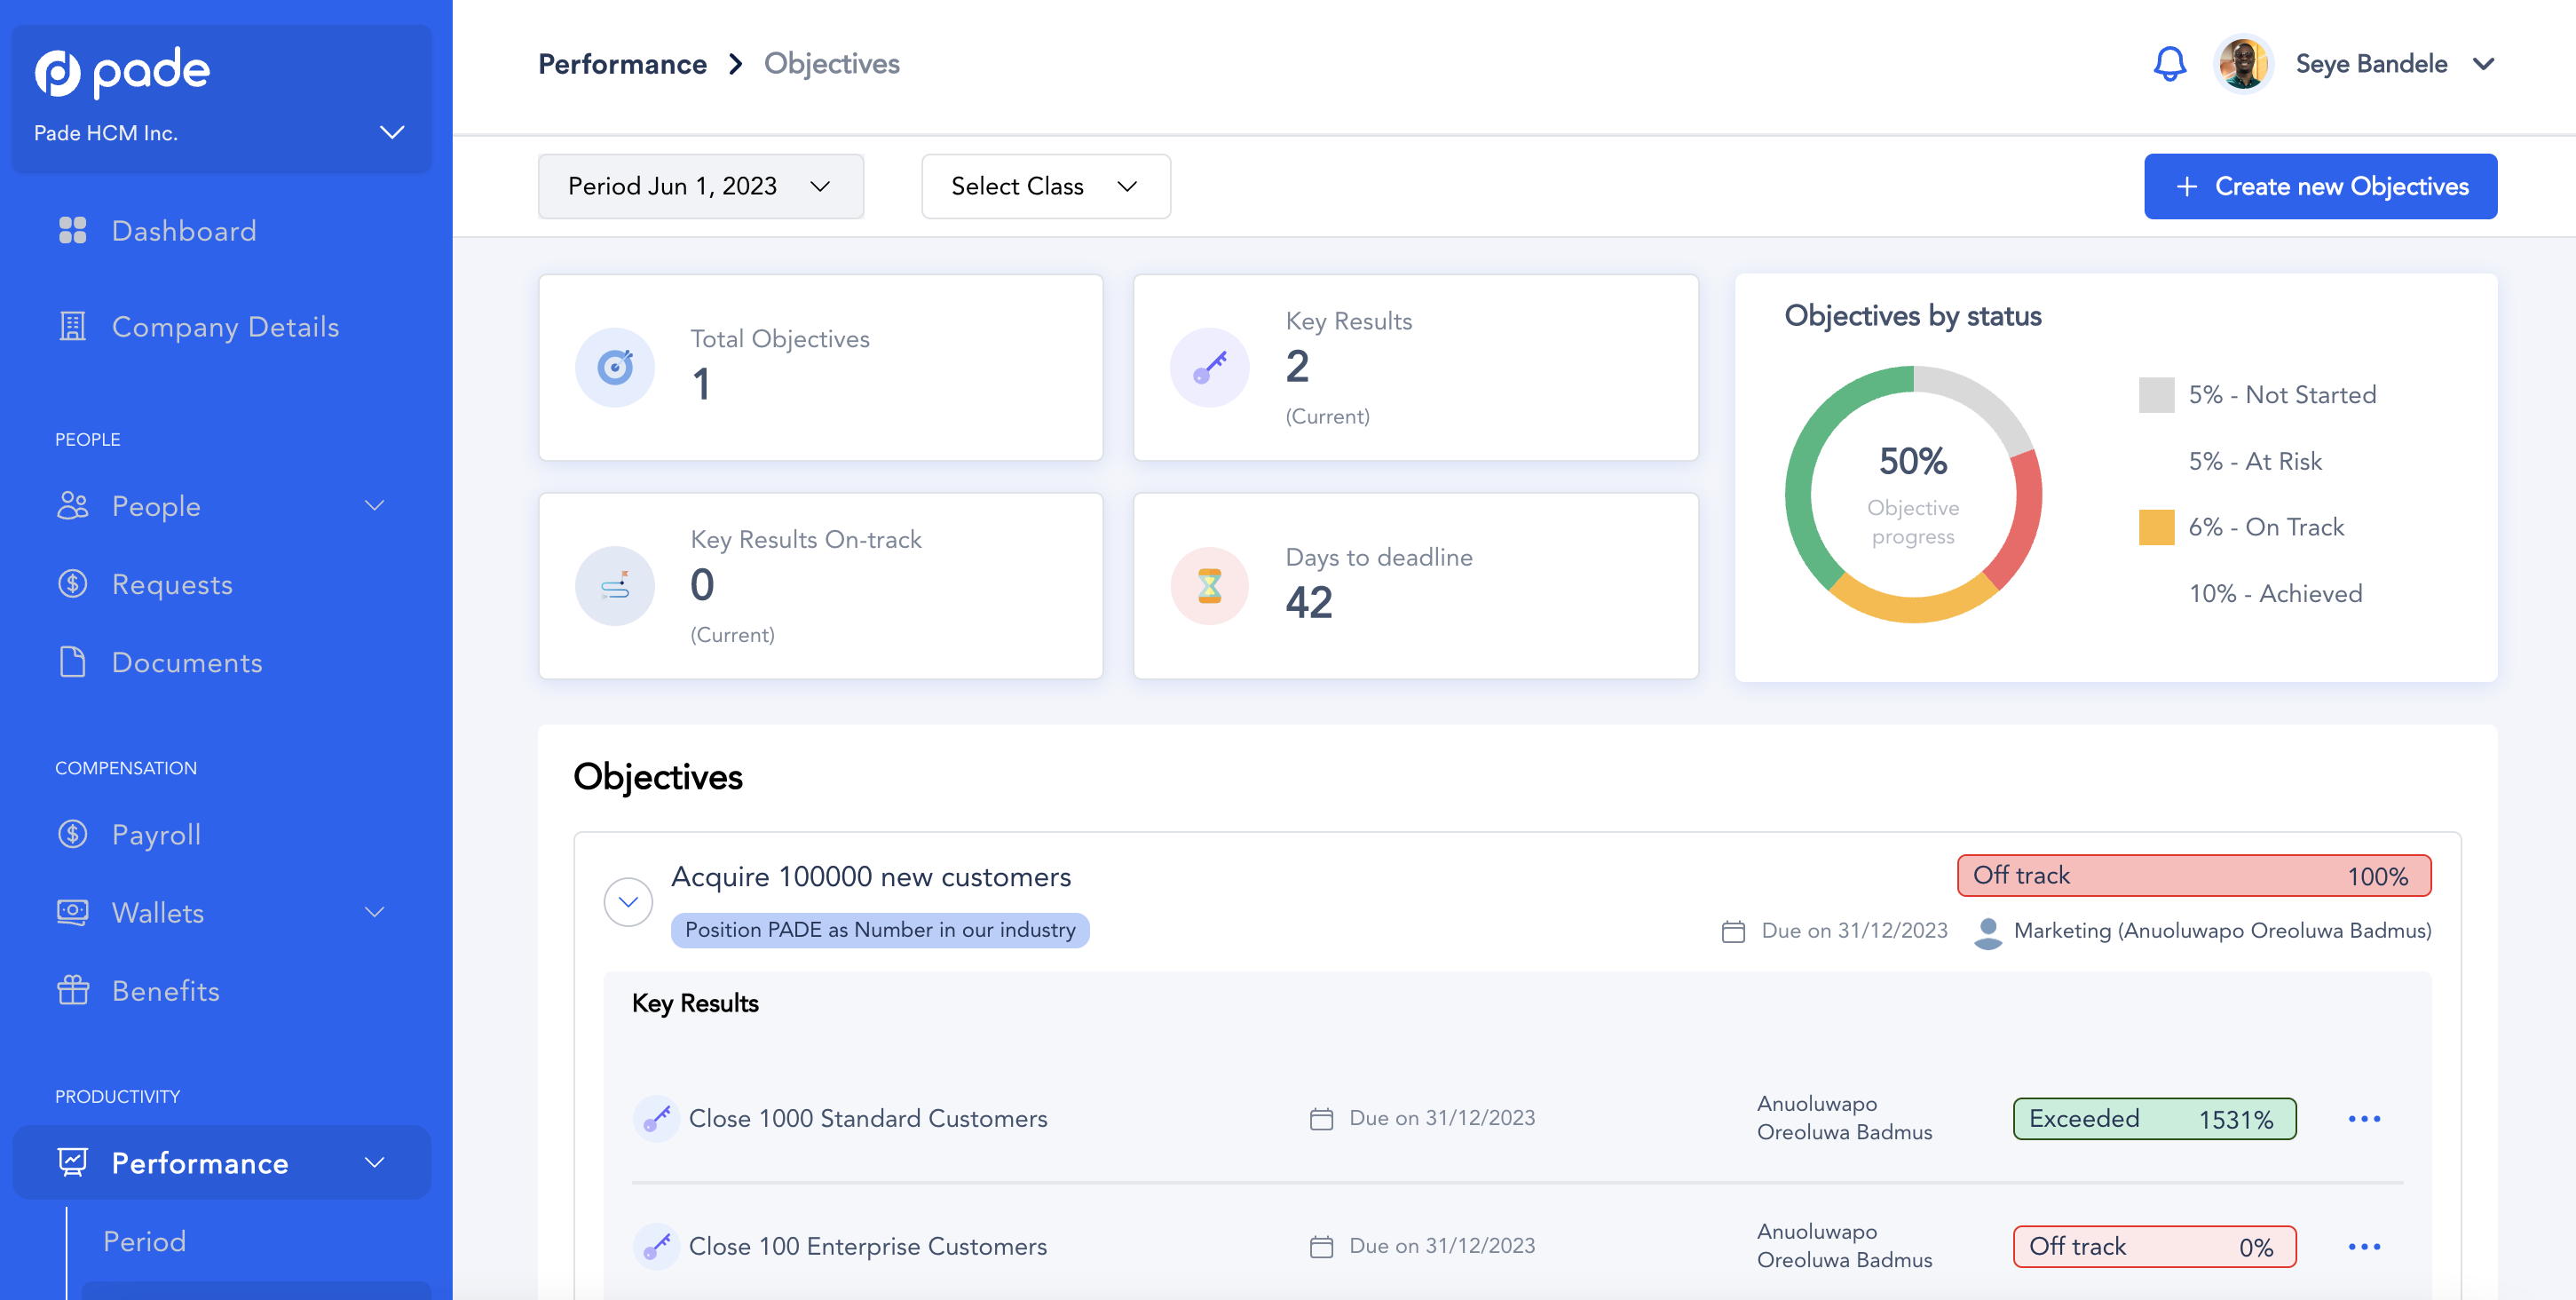
Task: Open the Dashboard from the sidebar
Action: point(183,230)
